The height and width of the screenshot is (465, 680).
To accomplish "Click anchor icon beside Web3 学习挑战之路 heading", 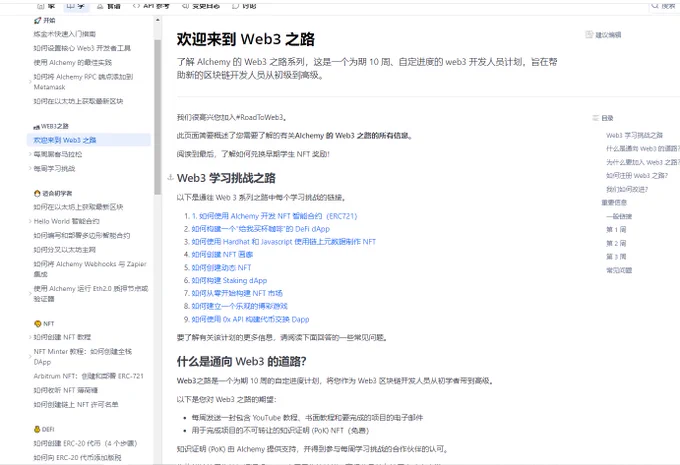I will pos(170,177).
